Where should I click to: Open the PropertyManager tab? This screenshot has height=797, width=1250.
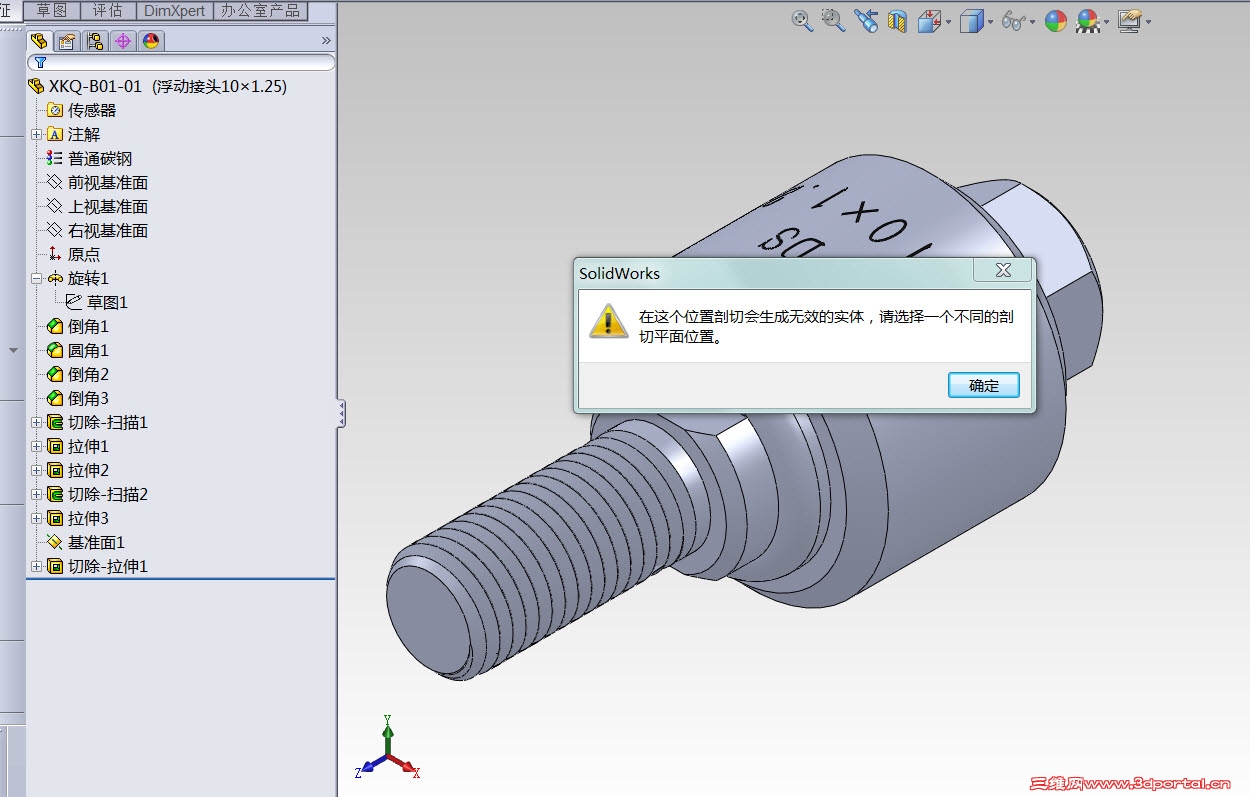[66, 41]
